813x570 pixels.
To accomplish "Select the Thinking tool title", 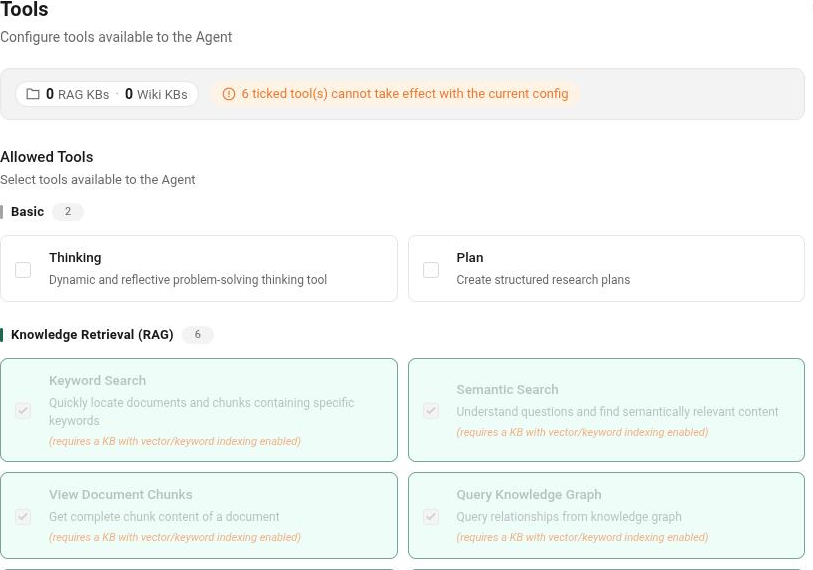I will [75, 258].
